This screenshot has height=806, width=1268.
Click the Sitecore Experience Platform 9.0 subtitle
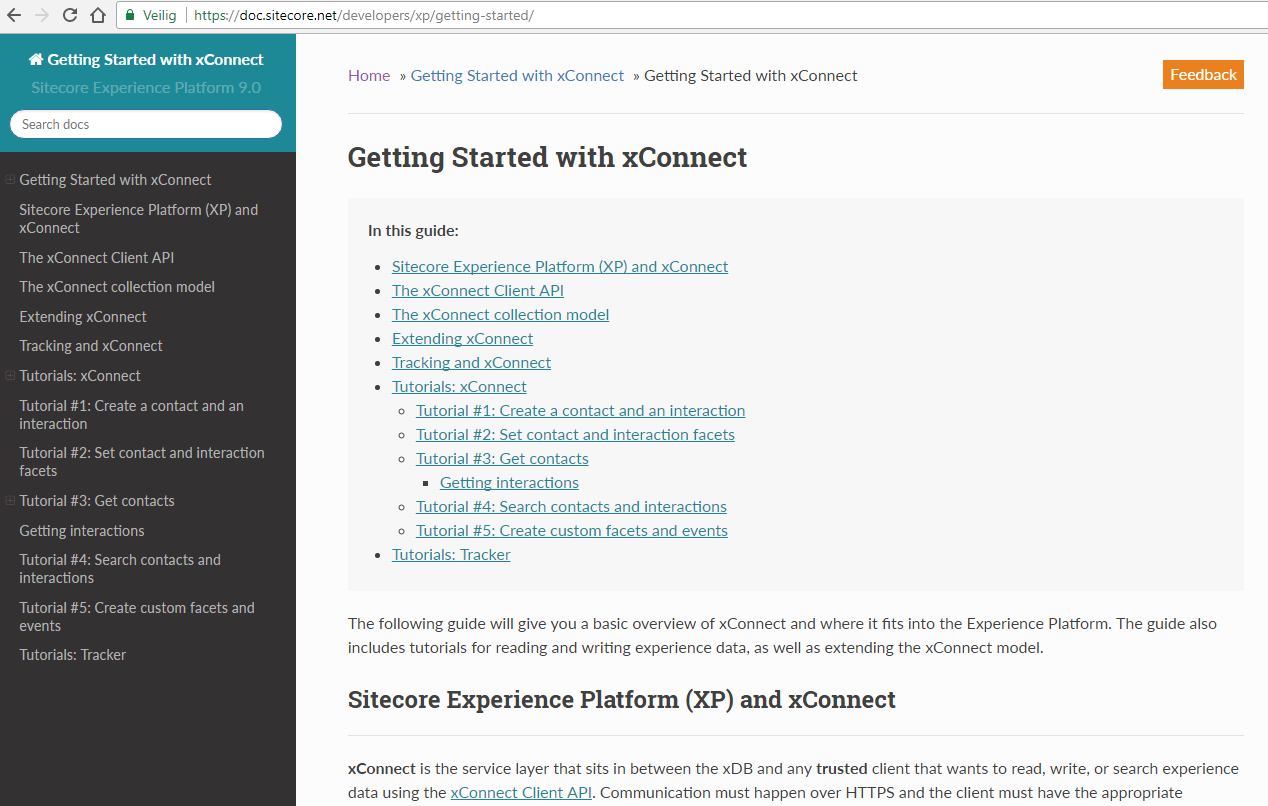pyautogui.click(x=146, y=87)
